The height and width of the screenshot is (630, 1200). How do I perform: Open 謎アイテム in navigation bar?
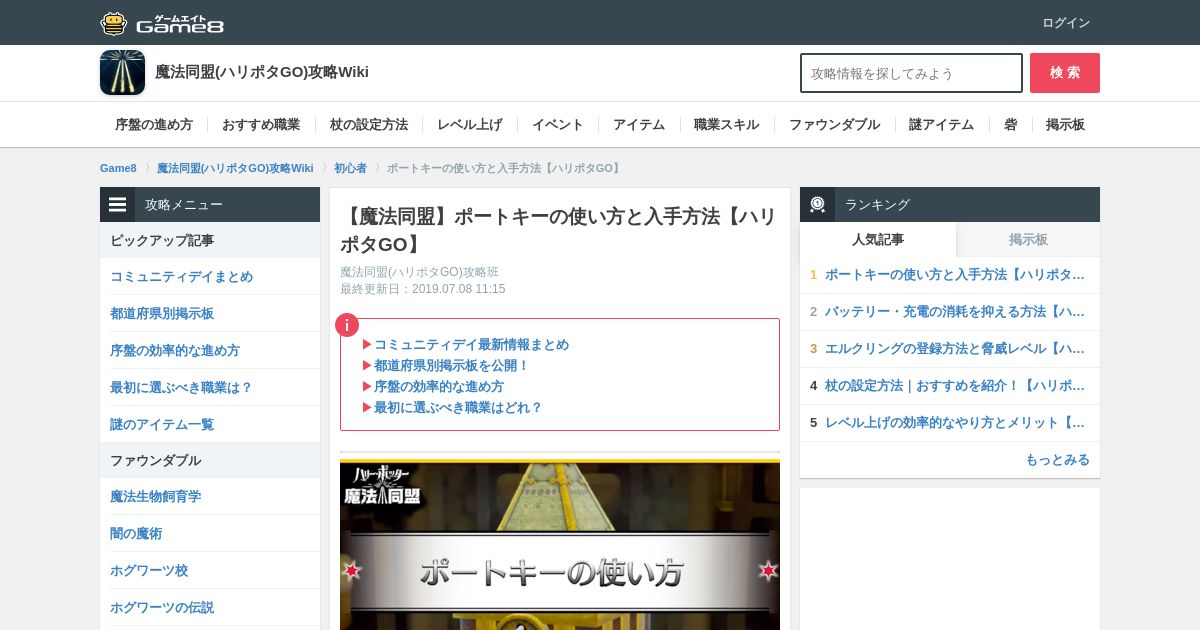coord(941,125)
